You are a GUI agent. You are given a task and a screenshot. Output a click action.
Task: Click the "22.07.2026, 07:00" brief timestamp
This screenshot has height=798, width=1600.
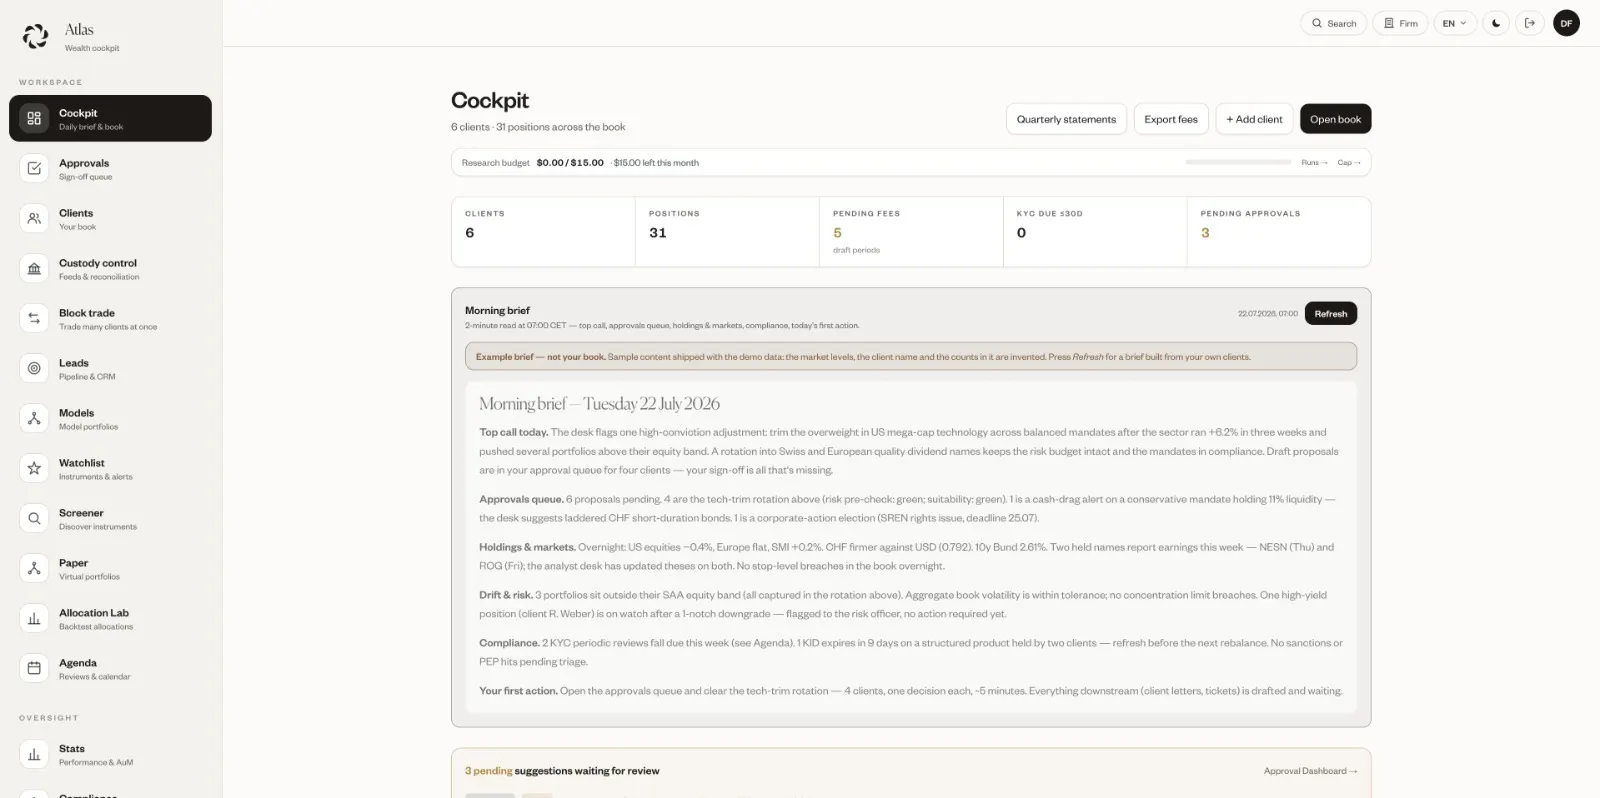[1268, 314]
